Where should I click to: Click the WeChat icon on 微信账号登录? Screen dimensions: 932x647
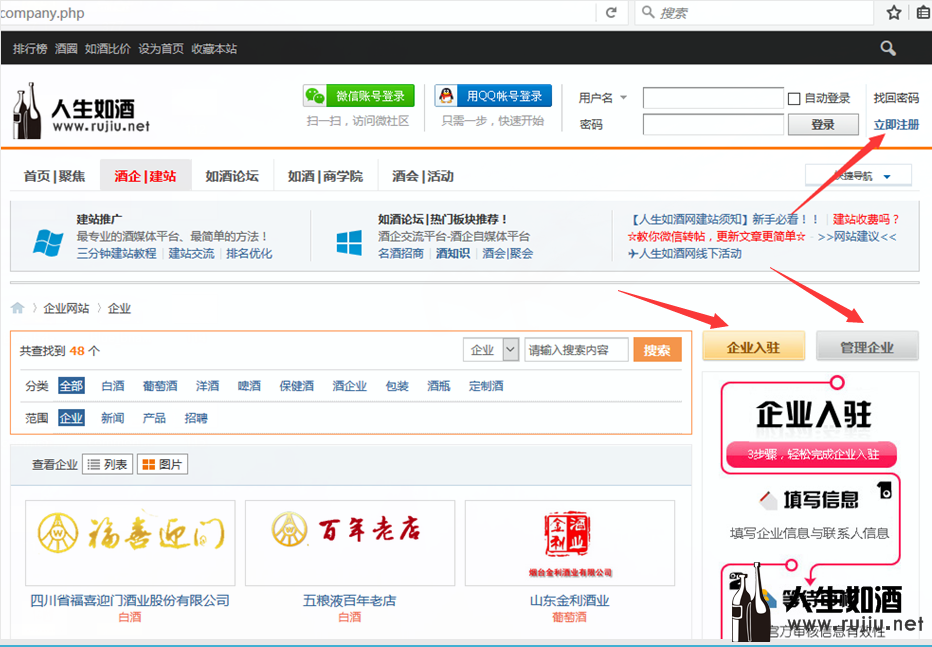(x=315, y=96)
